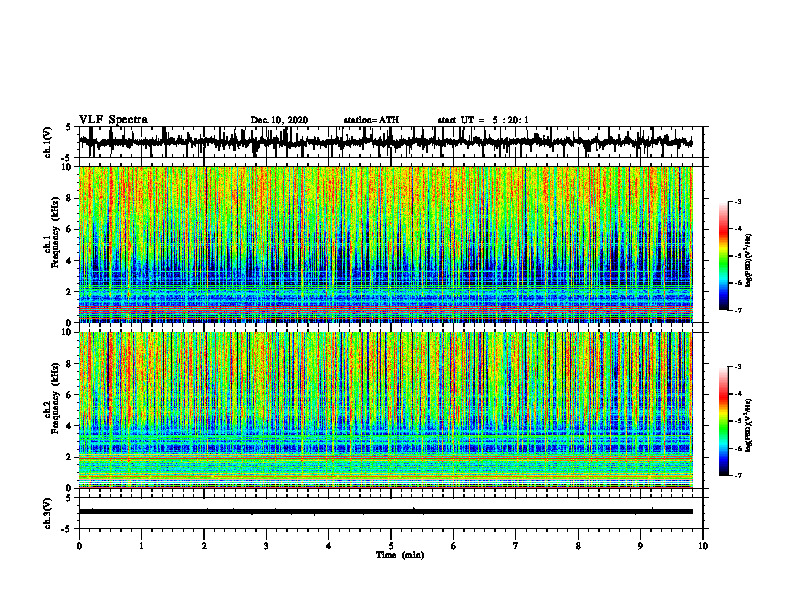Image resolution: width=792 pixels, height=612 pixels.
Task: Click the ch.1 voltage waveform trace panel
Action: [x=390, y=142]
